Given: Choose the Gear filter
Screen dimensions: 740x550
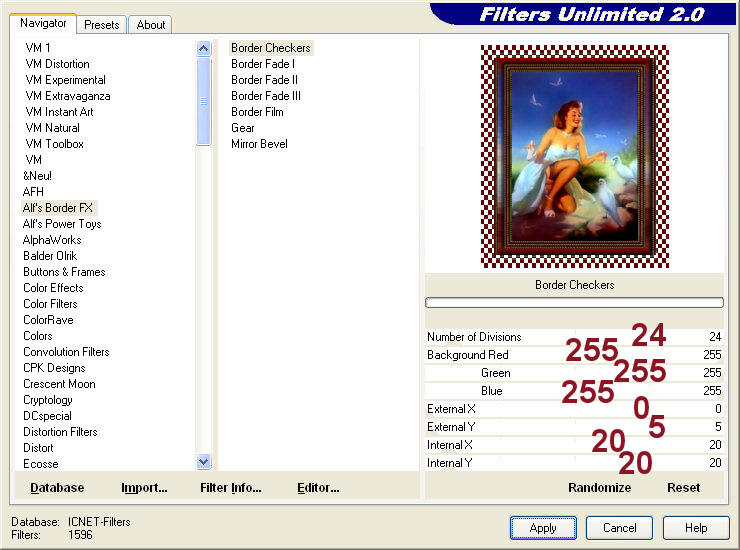Looking at the screenshot, I should click(243, 128).
